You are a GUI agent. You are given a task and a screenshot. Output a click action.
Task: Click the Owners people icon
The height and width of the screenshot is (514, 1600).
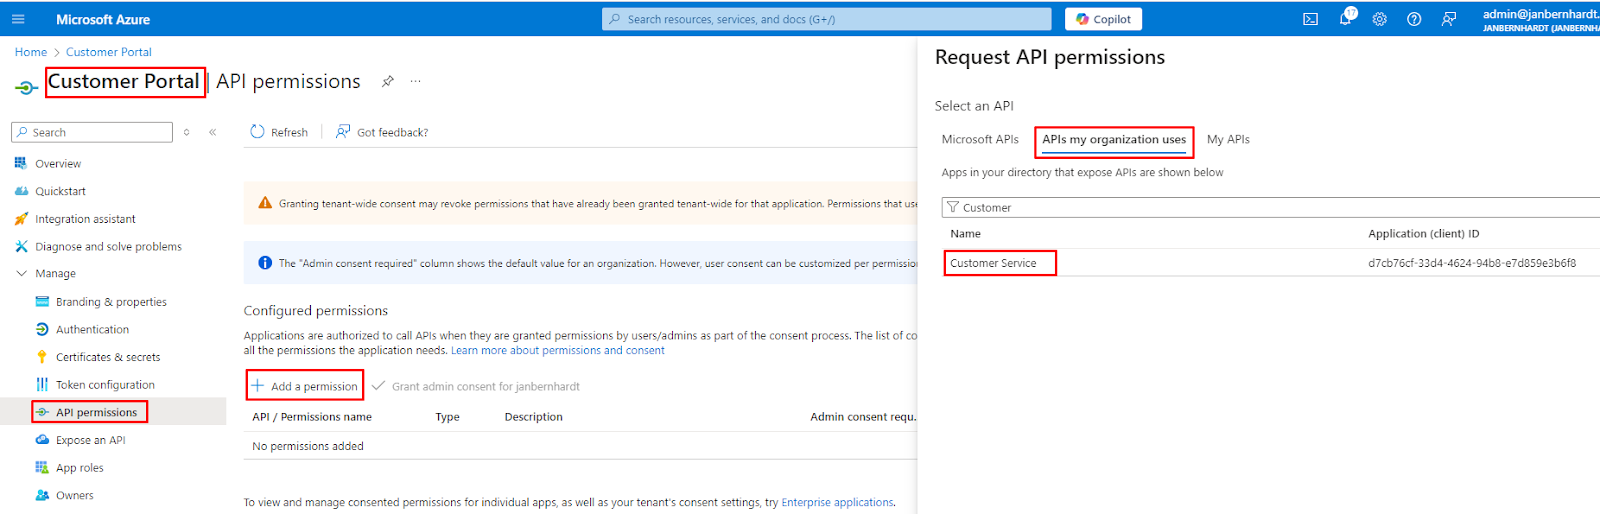[x=42, y=495]
